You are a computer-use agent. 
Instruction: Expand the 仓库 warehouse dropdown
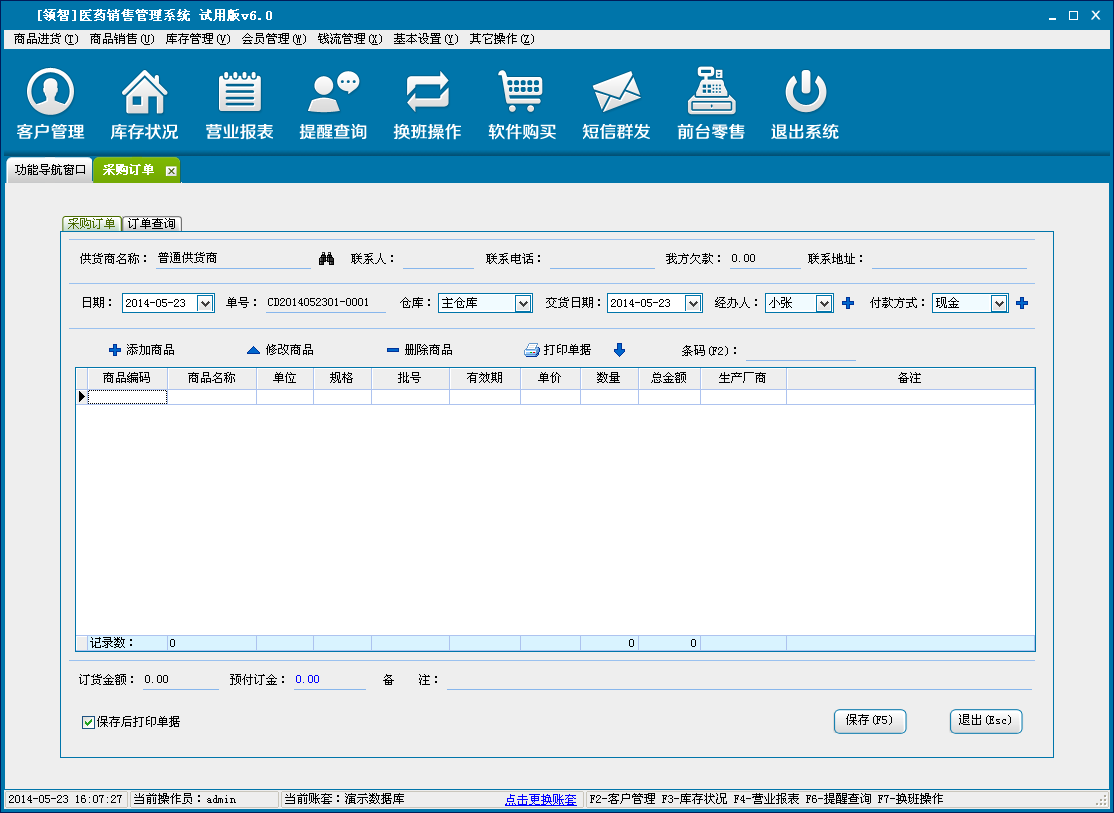(523, 303)
